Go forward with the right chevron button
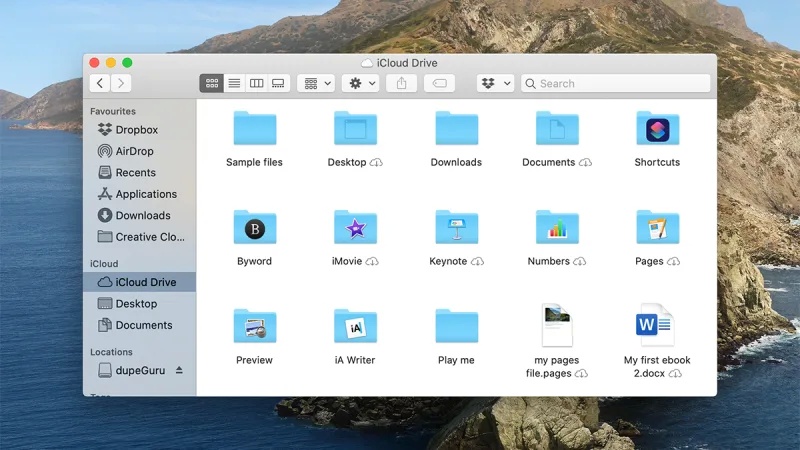This screenshot has width=800, height=450. point(121,83)
